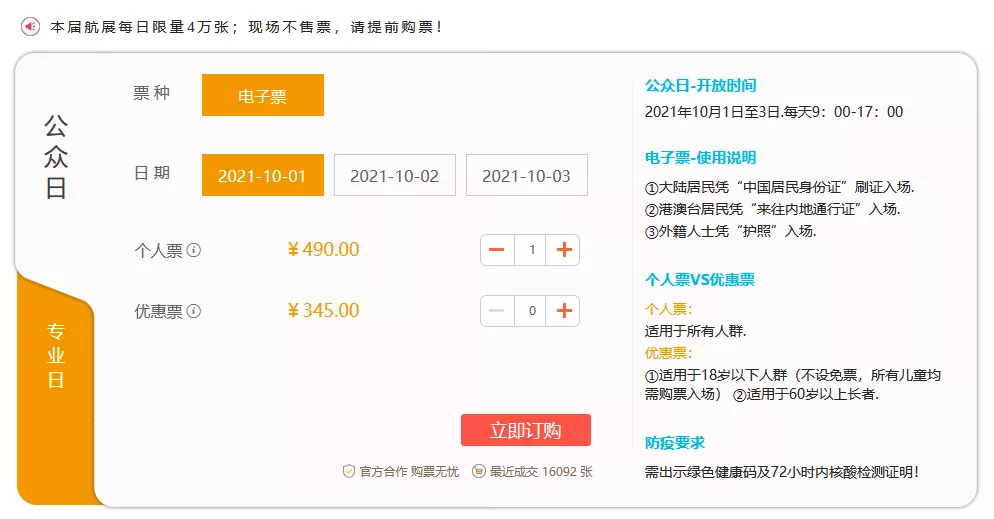994x519 pixels.
Task: Click 适用于所有人群 text
Action: point(695,331)
